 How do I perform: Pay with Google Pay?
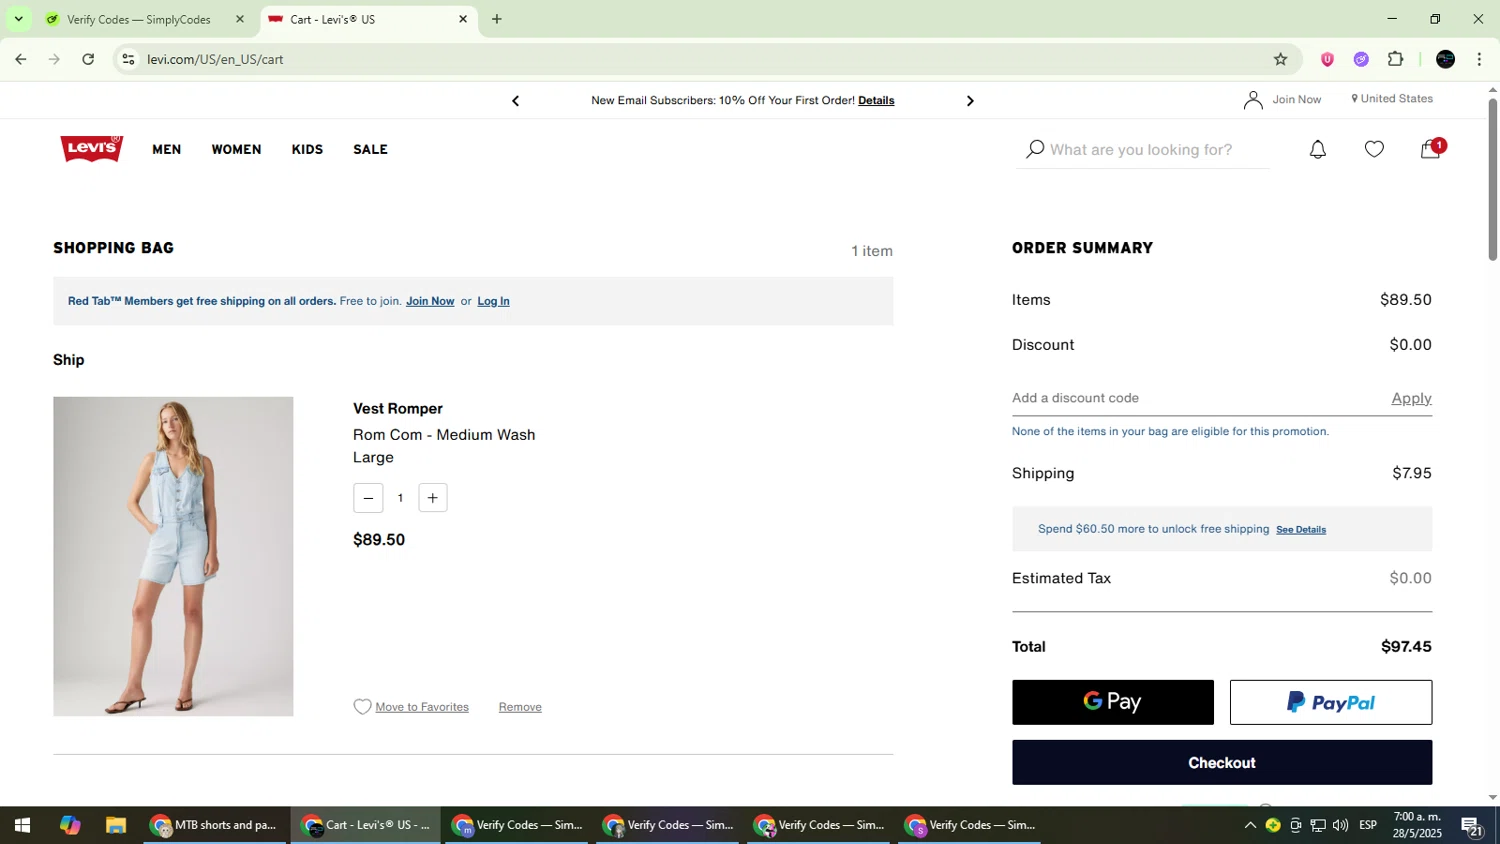[1113, 702]
